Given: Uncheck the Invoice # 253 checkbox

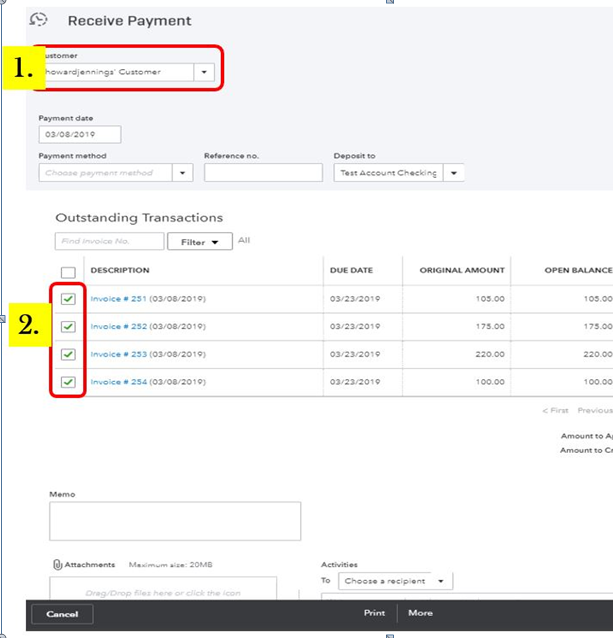Looking at the screenshot, I should [68, 354].
